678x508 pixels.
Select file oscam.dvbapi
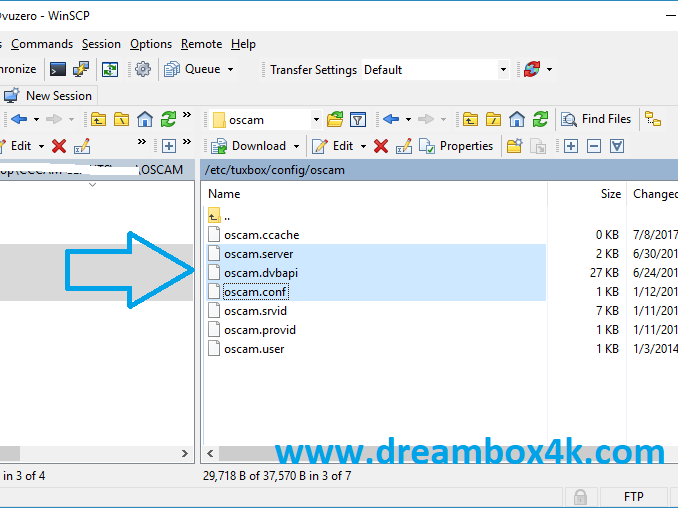click(x=261, y=273)
